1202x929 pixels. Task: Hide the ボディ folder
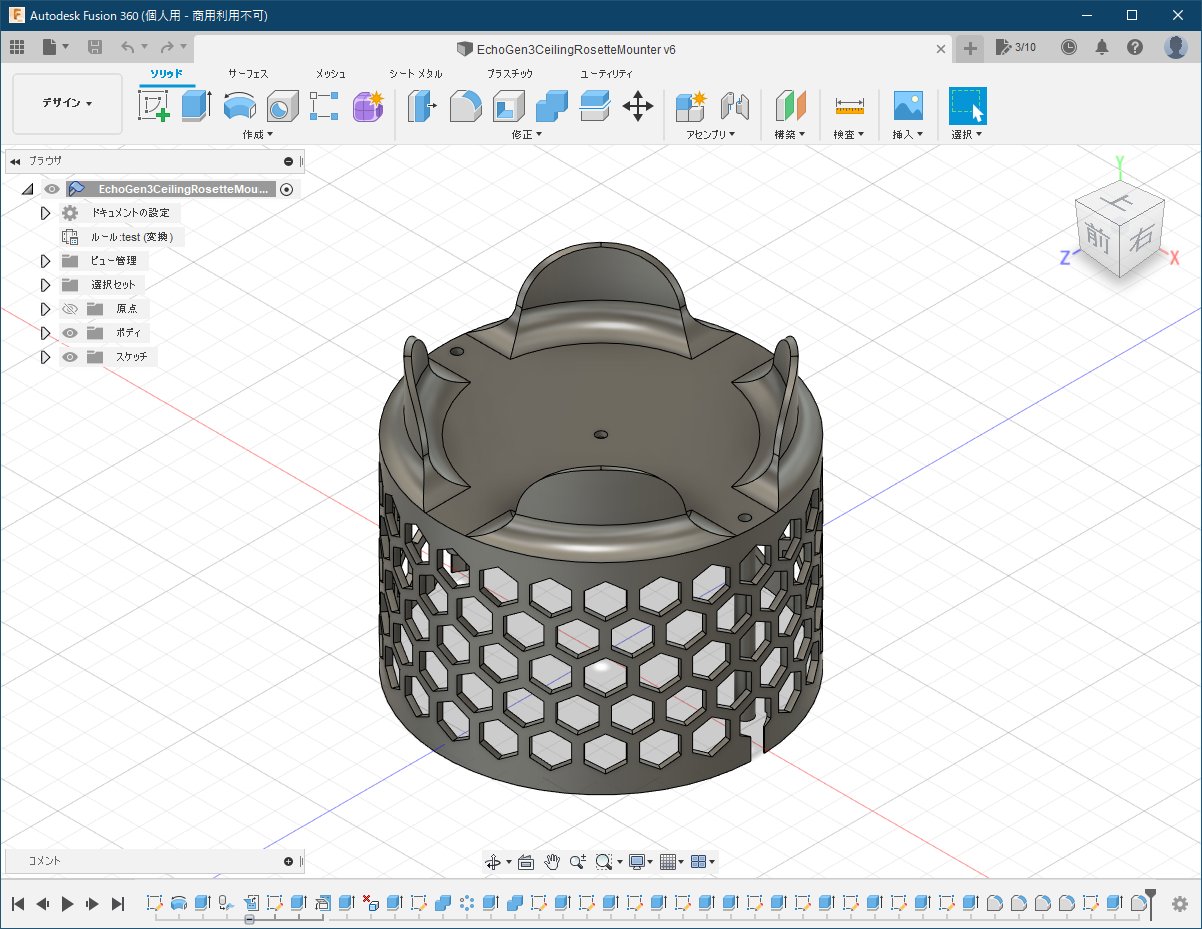point(70,333)
